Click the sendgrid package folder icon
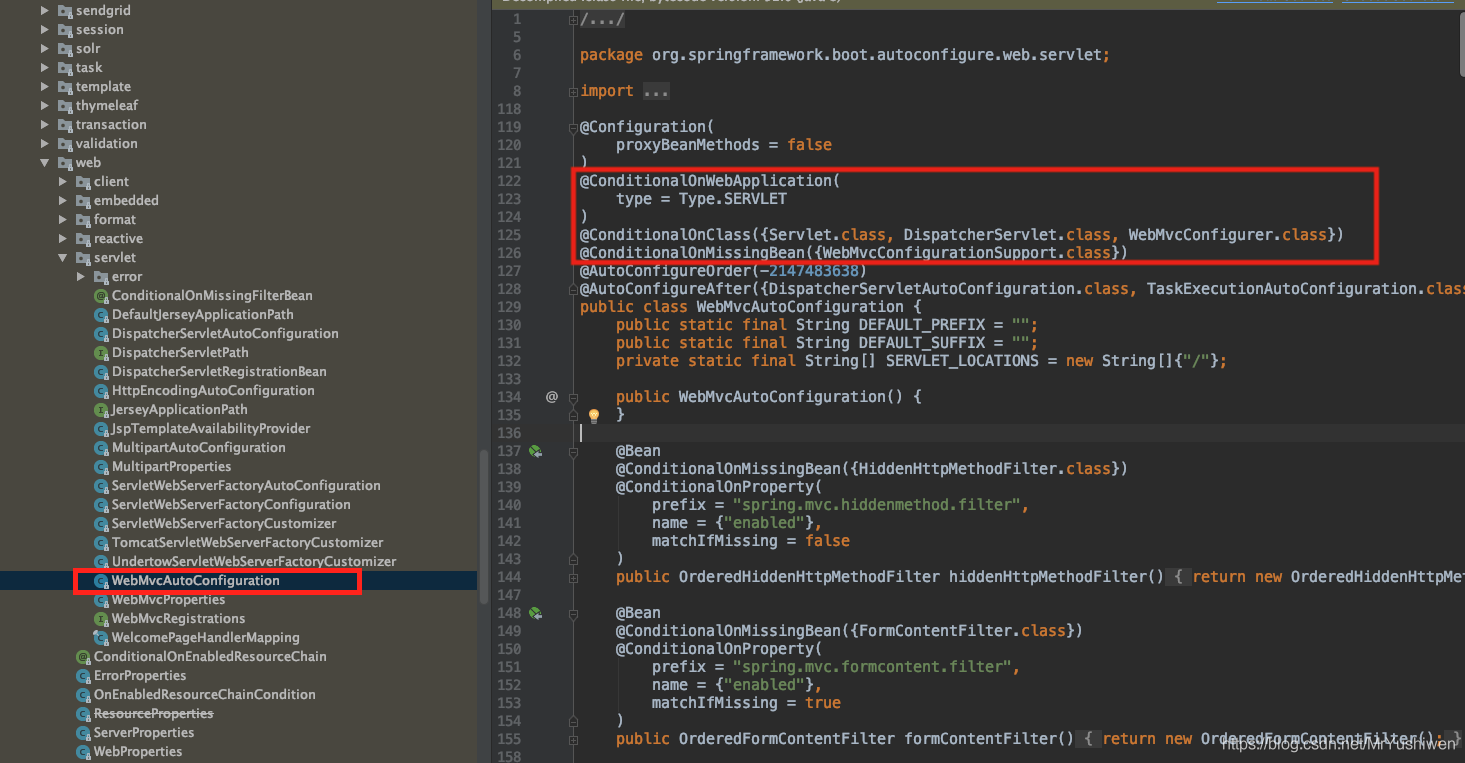Image resolution: width=1465 pixels, height=763 pixels. click(65, 11)
